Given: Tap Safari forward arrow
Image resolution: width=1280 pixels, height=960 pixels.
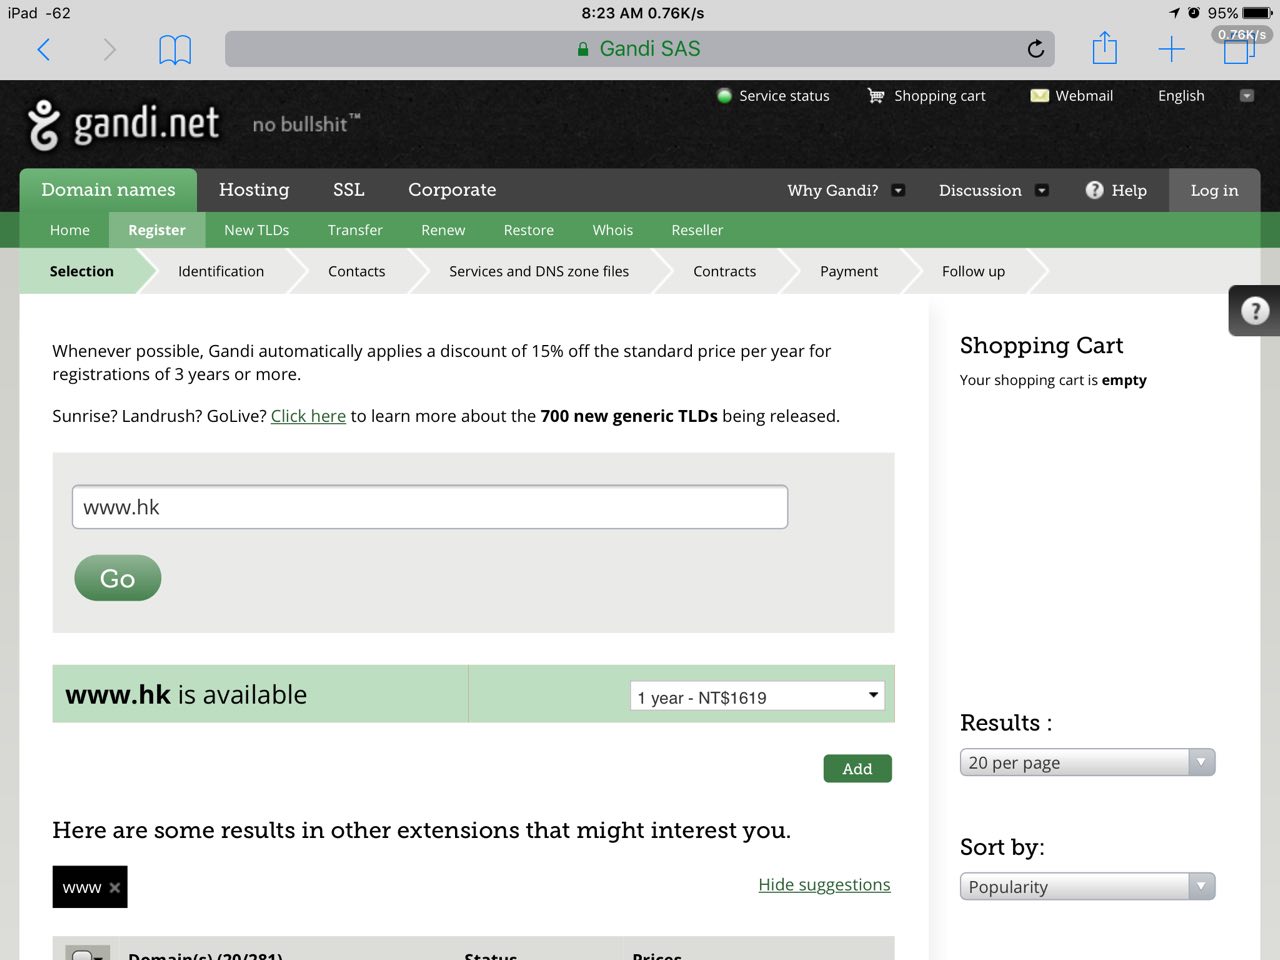Looking at the screenshot, I should (x=109, y=49).
